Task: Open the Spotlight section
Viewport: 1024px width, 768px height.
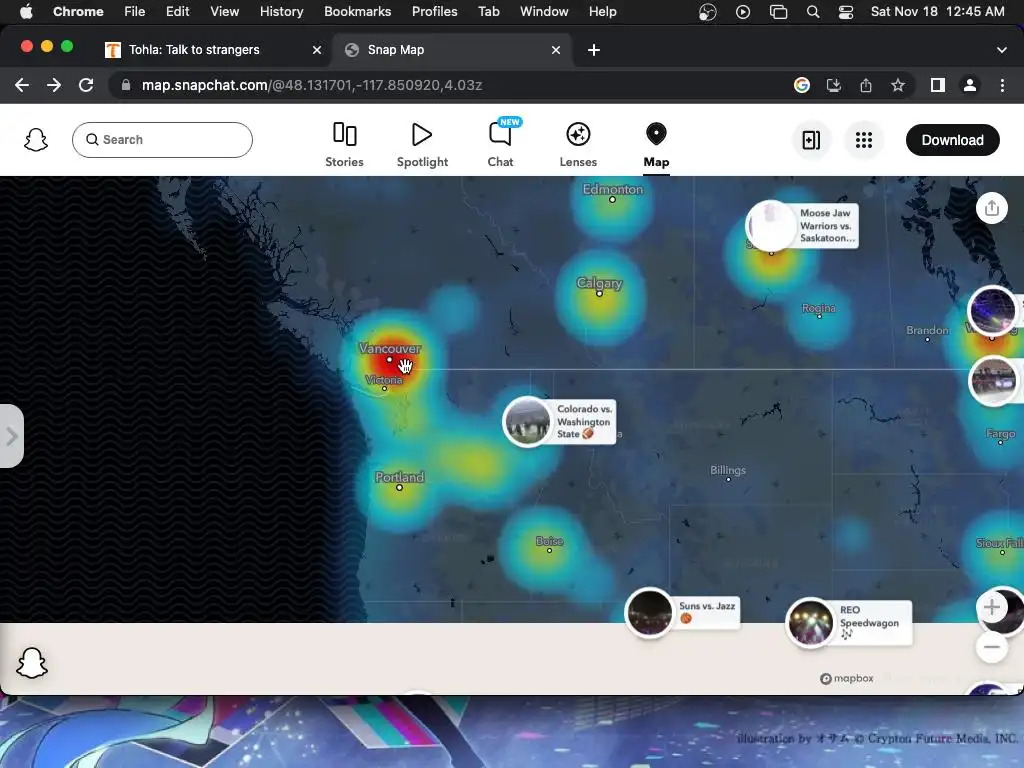Action: click(422, 145)
